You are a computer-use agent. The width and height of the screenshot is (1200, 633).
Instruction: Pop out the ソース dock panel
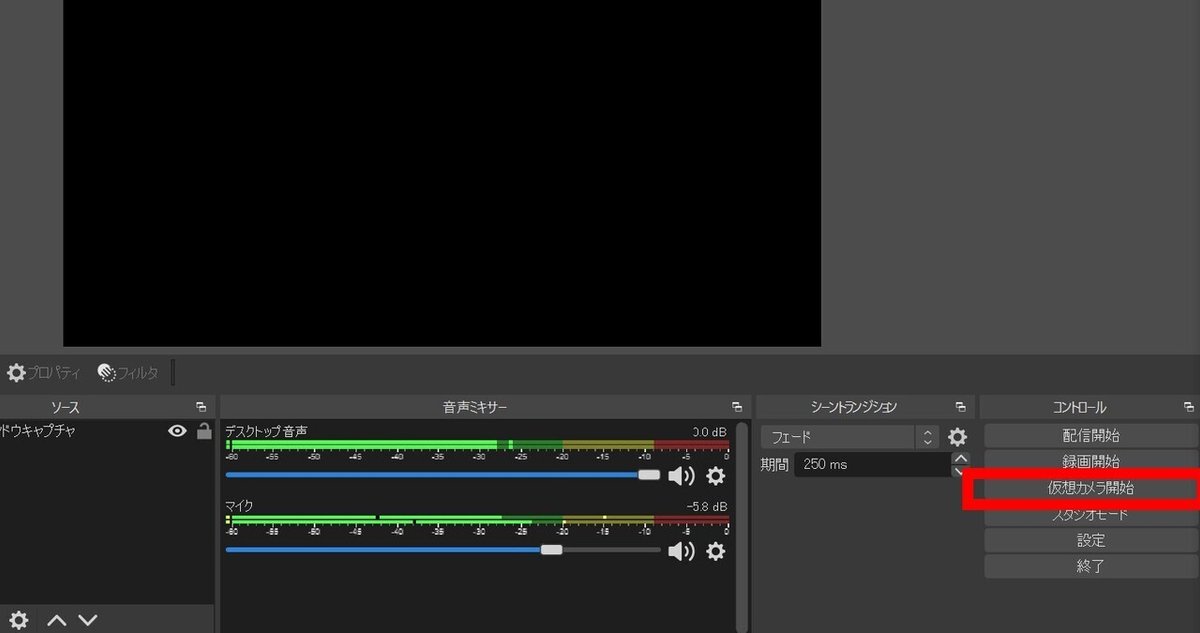point(201,407)
